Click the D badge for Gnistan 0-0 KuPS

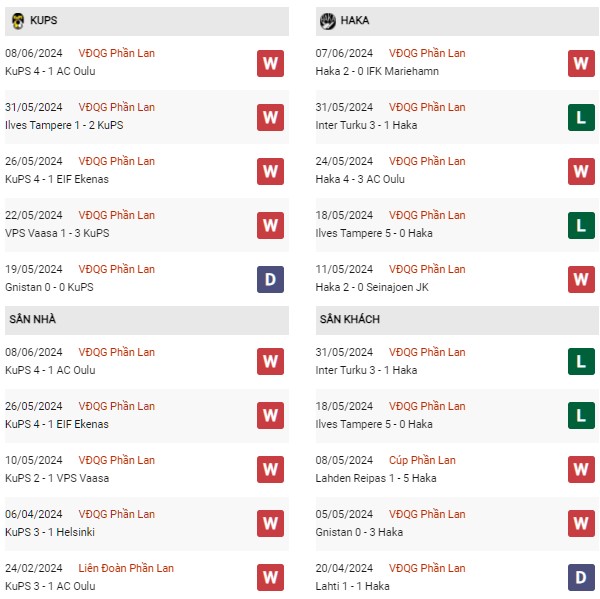(271, 279)
